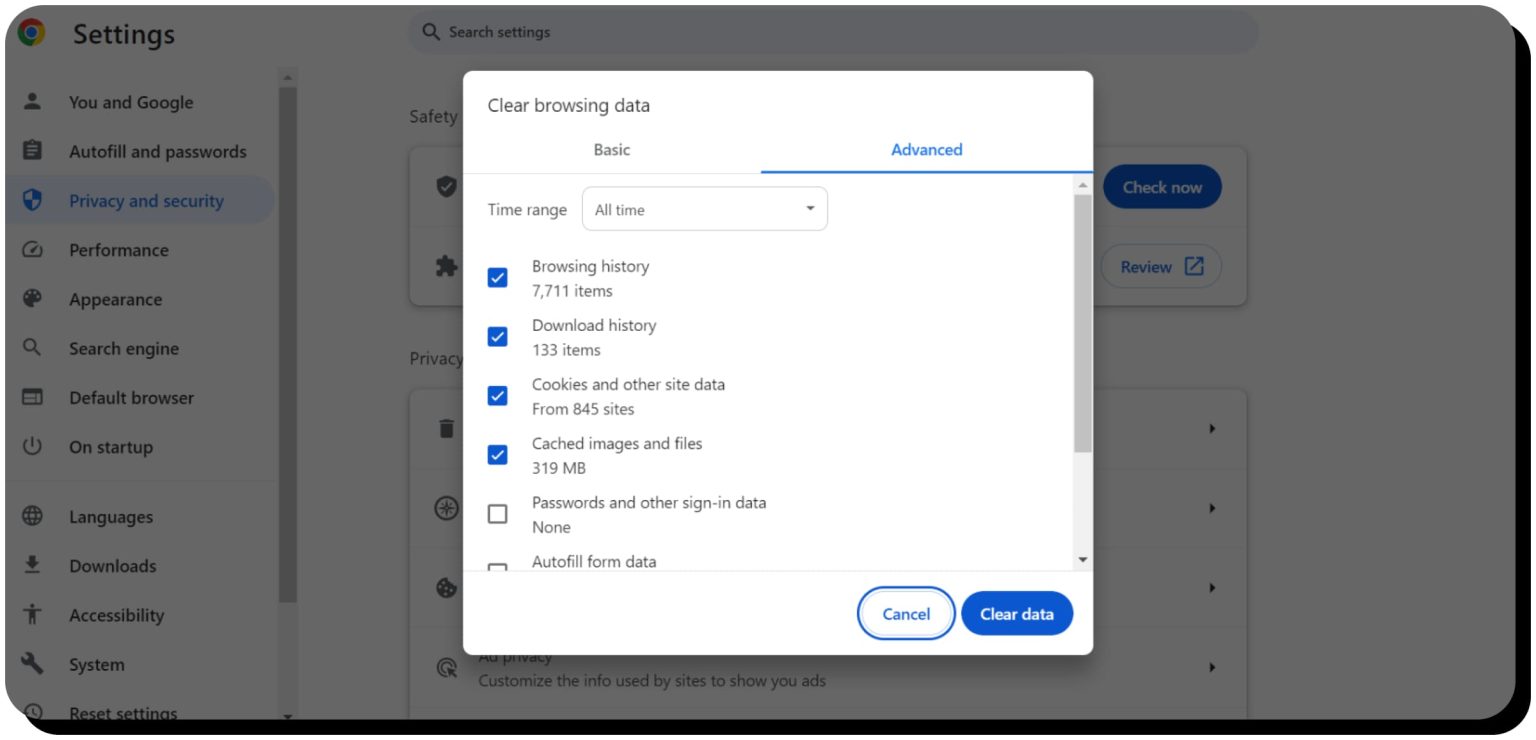Select the Advanced tab
The image size is (1536, 740).
click(926, 150)
